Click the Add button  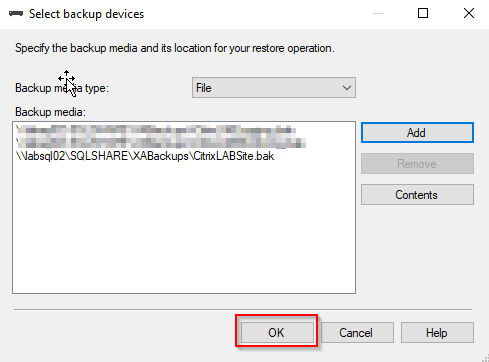click(x=417, y=133)
